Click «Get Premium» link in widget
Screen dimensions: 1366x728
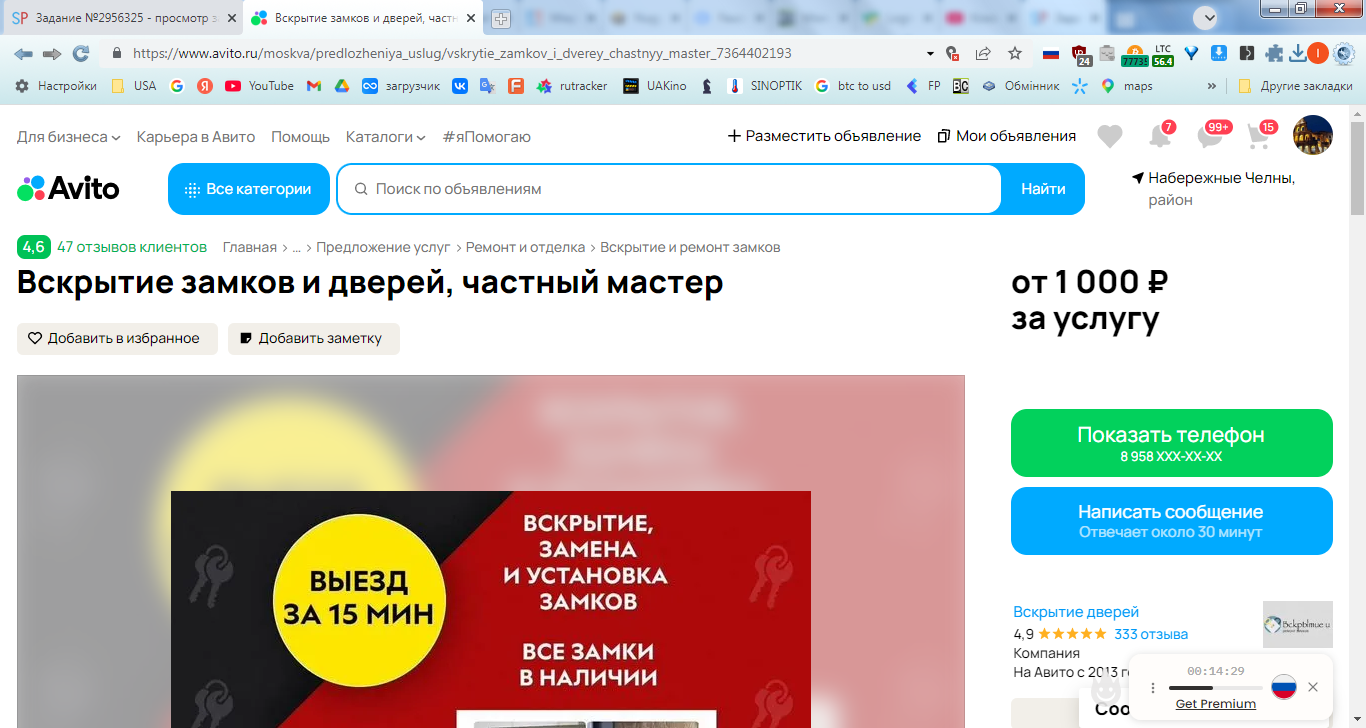pyautogui.click(x=1216, y=704)
